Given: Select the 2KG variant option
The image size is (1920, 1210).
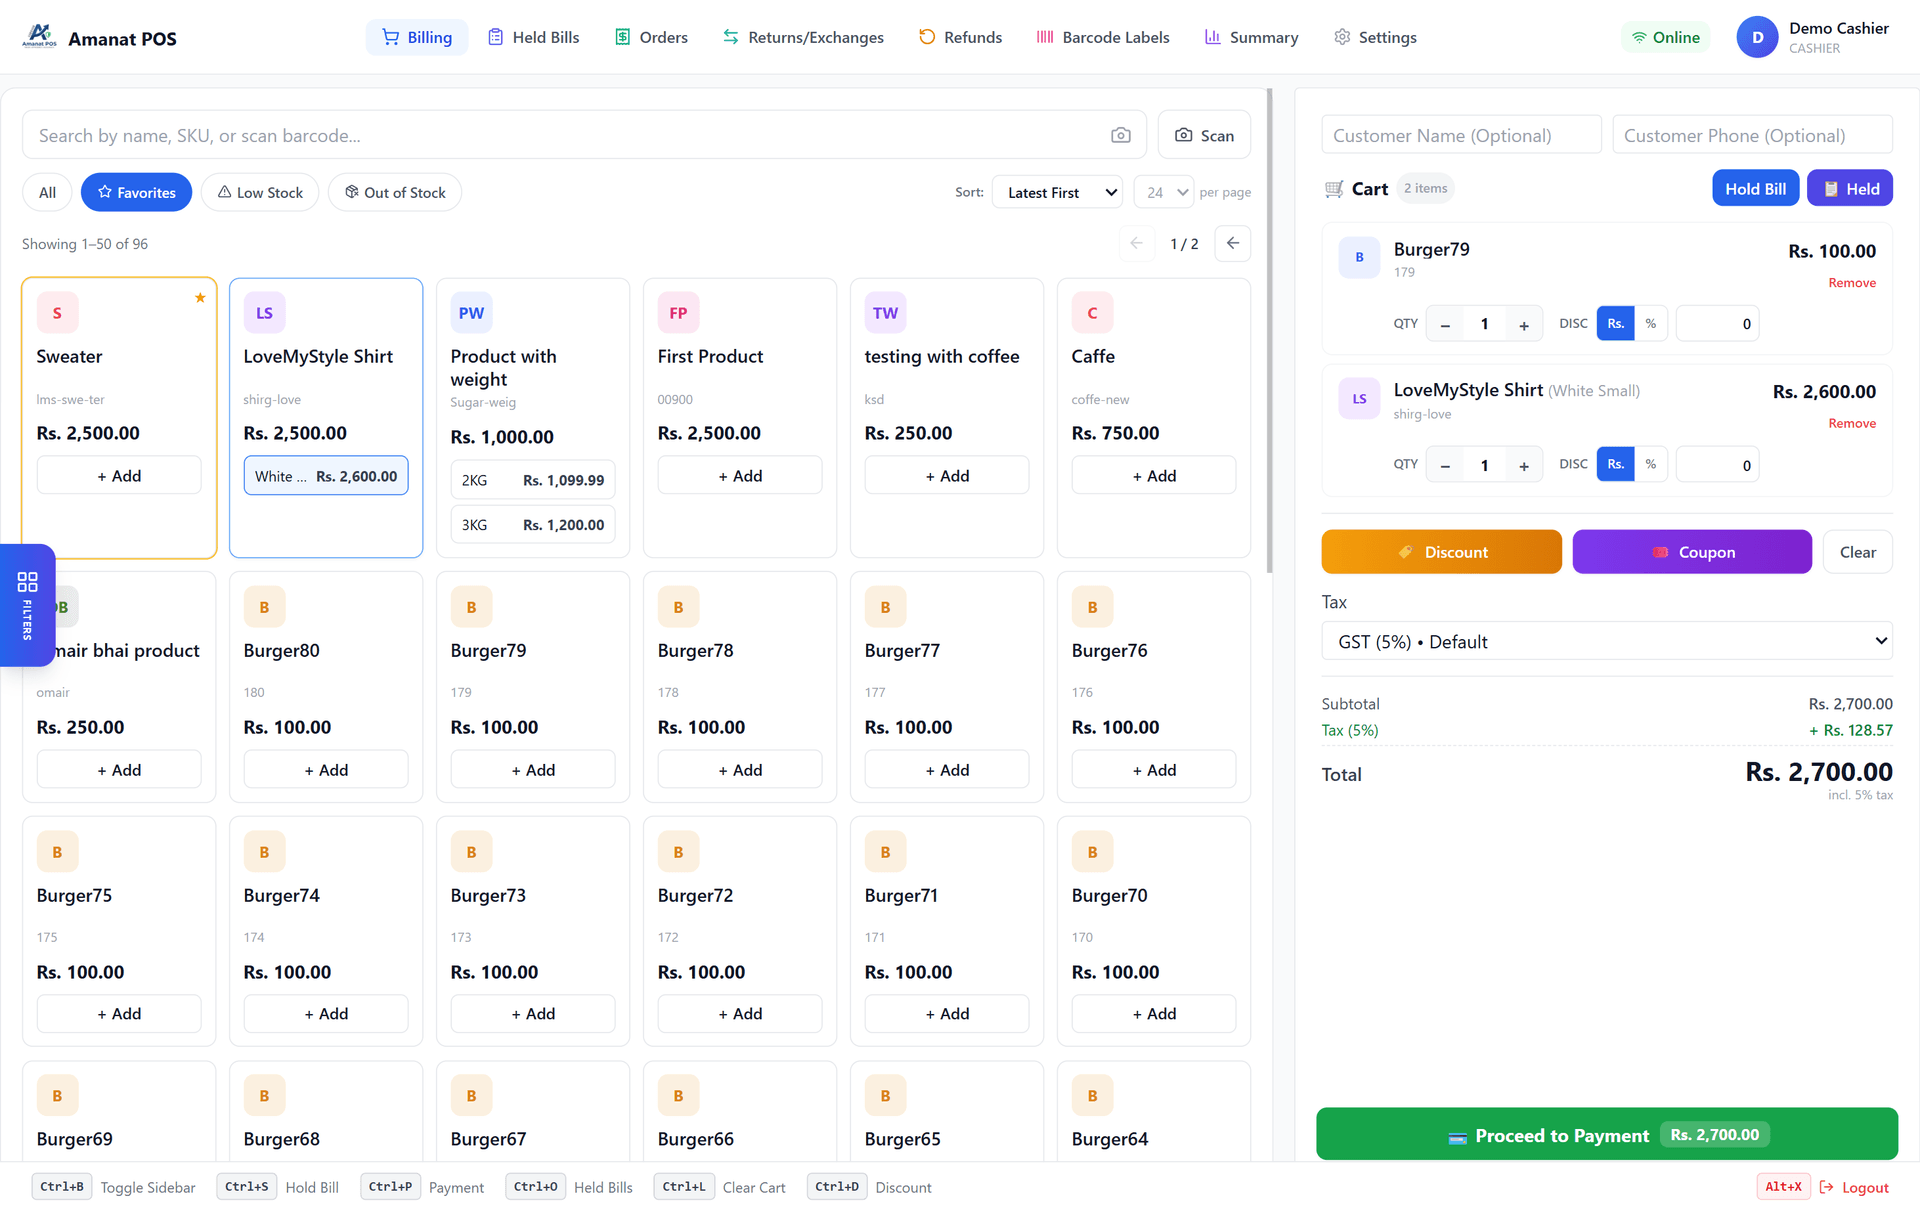Looking at the screenshot, I should pos(533,480).
